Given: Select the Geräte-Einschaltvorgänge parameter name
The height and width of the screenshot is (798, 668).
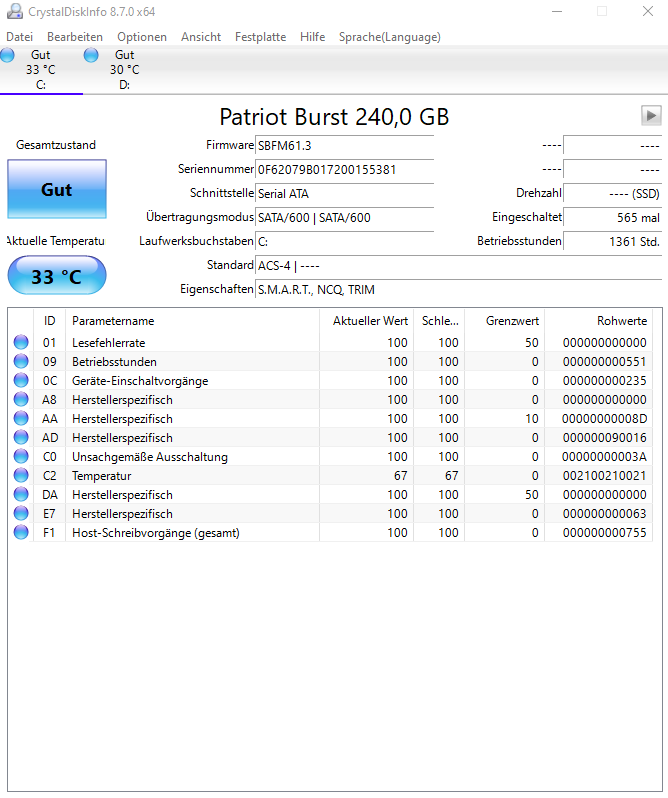Looking at the screenshot, I should coord(140,381).
